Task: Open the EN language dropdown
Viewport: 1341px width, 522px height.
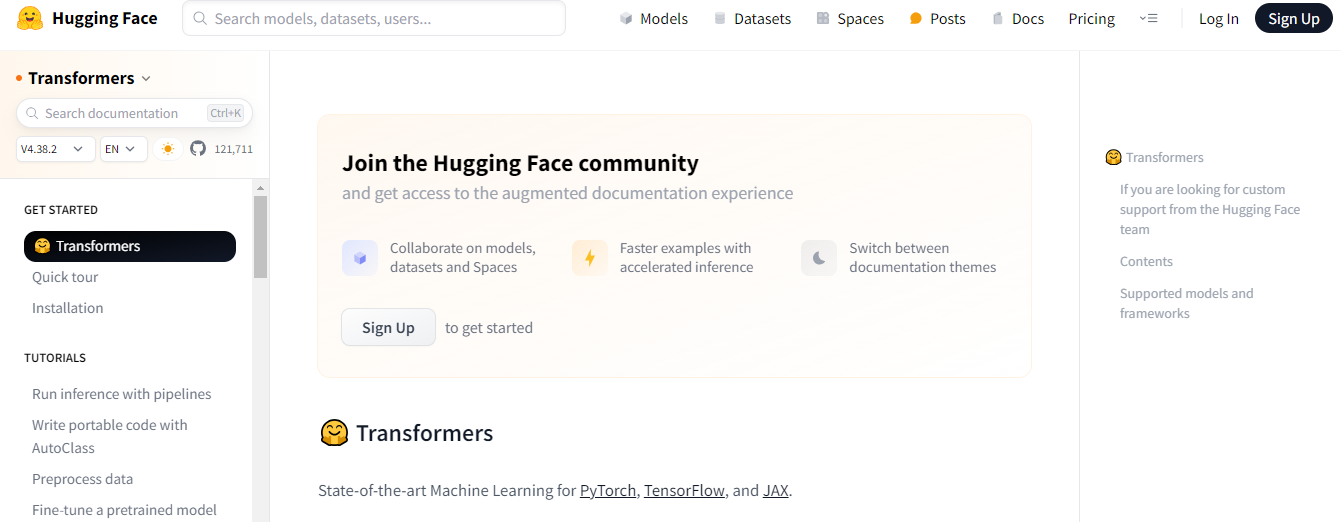Action: pos(124,149)
